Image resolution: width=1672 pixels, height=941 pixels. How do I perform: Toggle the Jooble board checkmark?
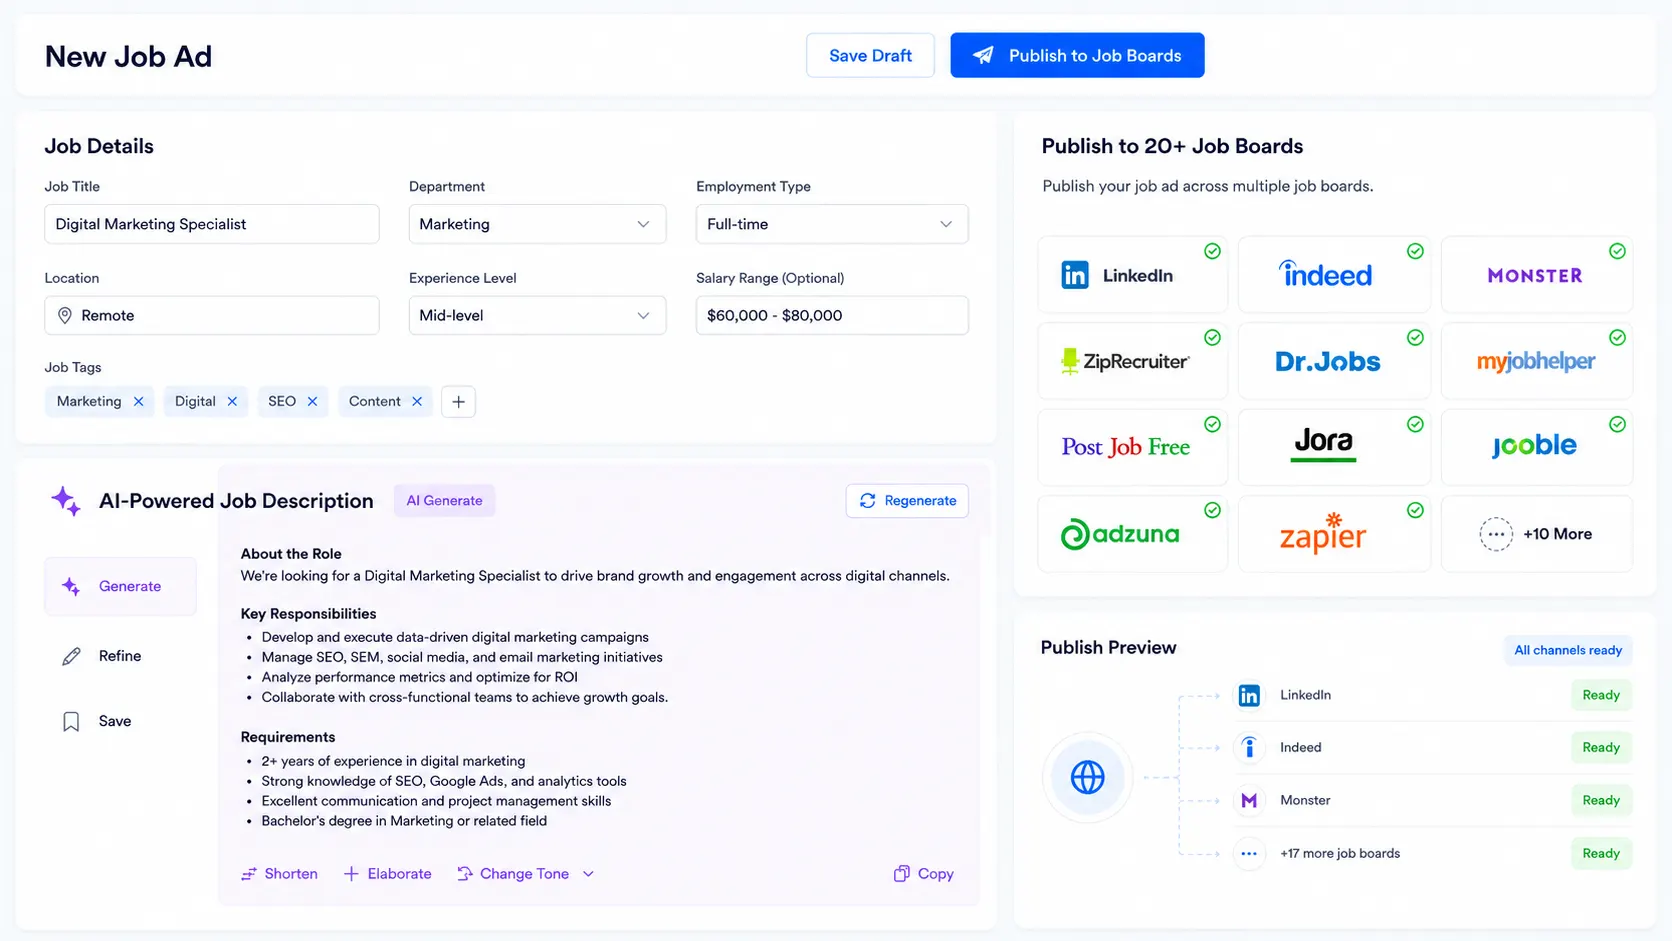(x=1617, y=424)
